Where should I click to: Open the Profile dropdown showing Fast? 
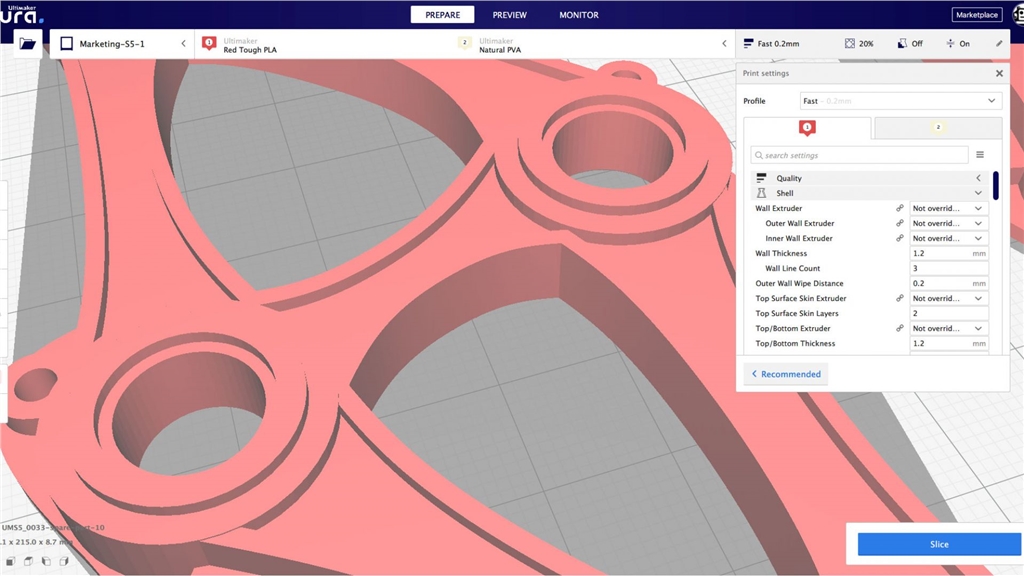pyautogui.click(x=900, y=101)
